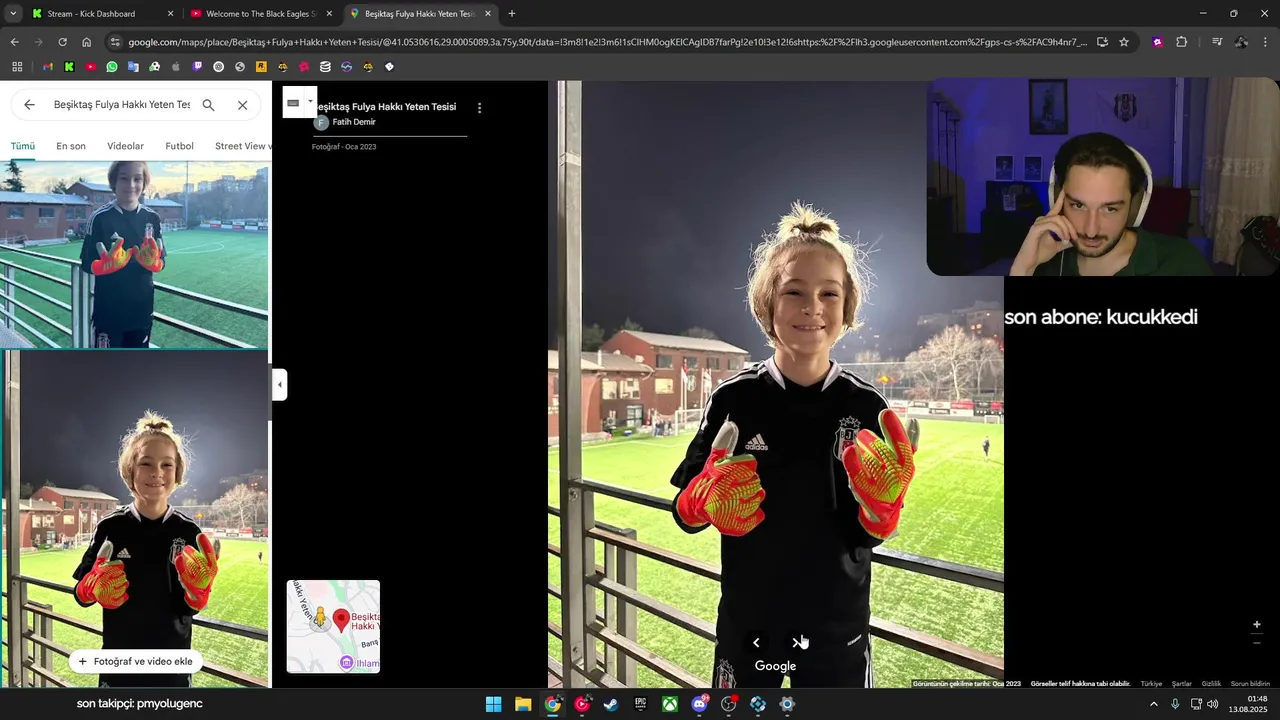Open Discord from the taskbar
The width and height of the screenshot is (1280, 720).
coord(700,704)
